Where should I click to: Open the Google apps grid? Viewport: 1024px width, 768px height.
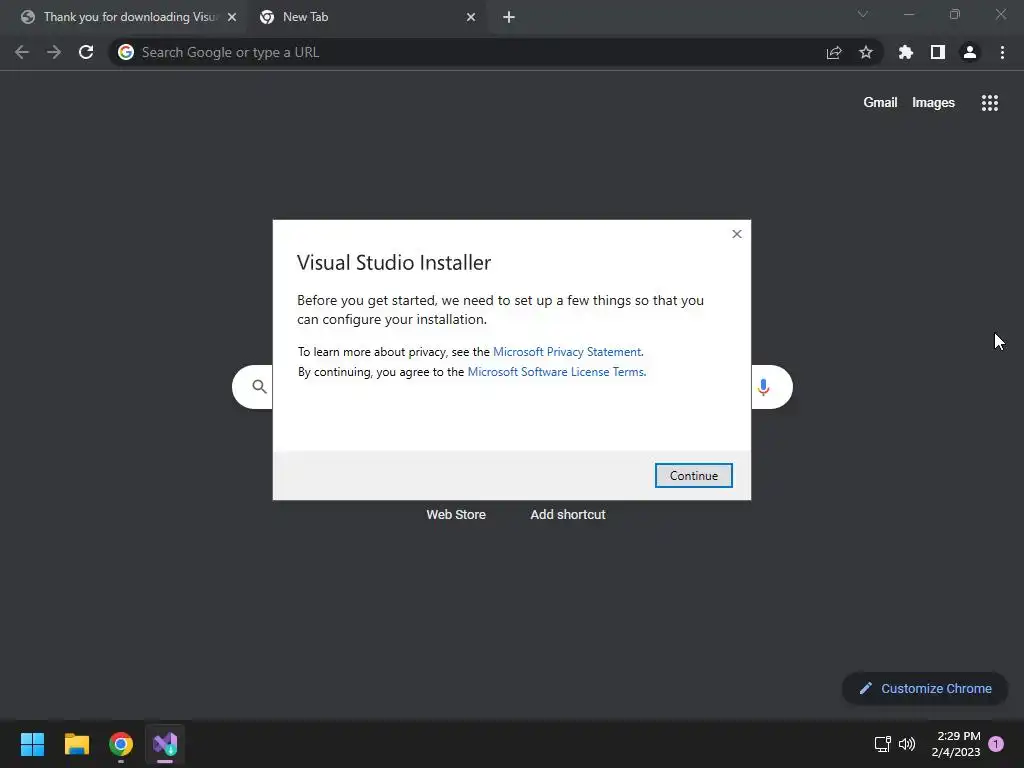pos(990,103)
